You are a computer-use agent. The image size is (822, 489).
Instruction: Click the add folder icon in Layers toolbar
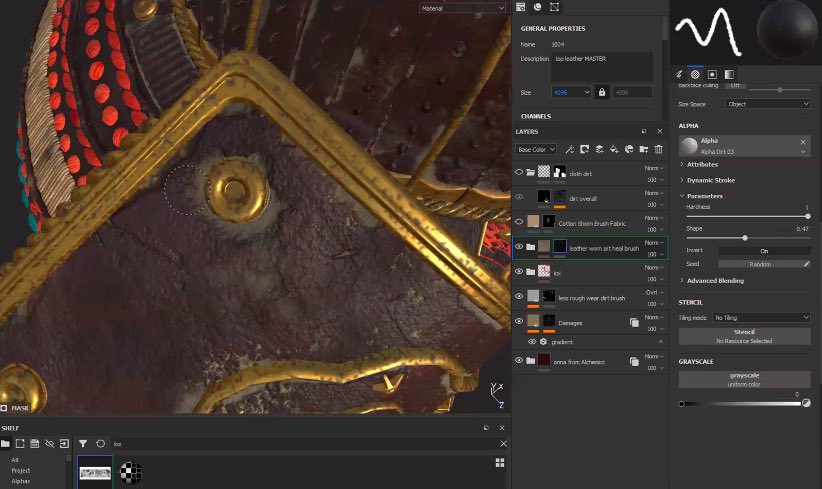click(644, 149)
